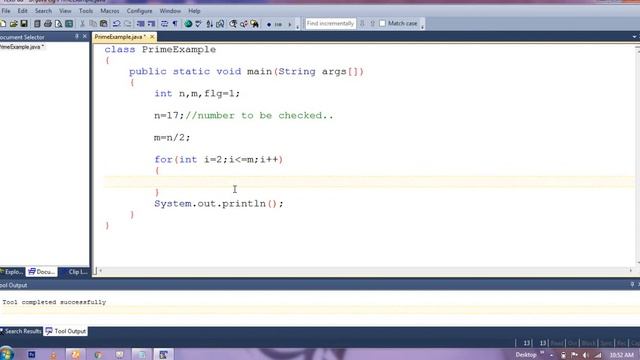The image size is (640, 360).
Task: Click the horizontal scrollbar right arrow
Action: tap(631, 271)
